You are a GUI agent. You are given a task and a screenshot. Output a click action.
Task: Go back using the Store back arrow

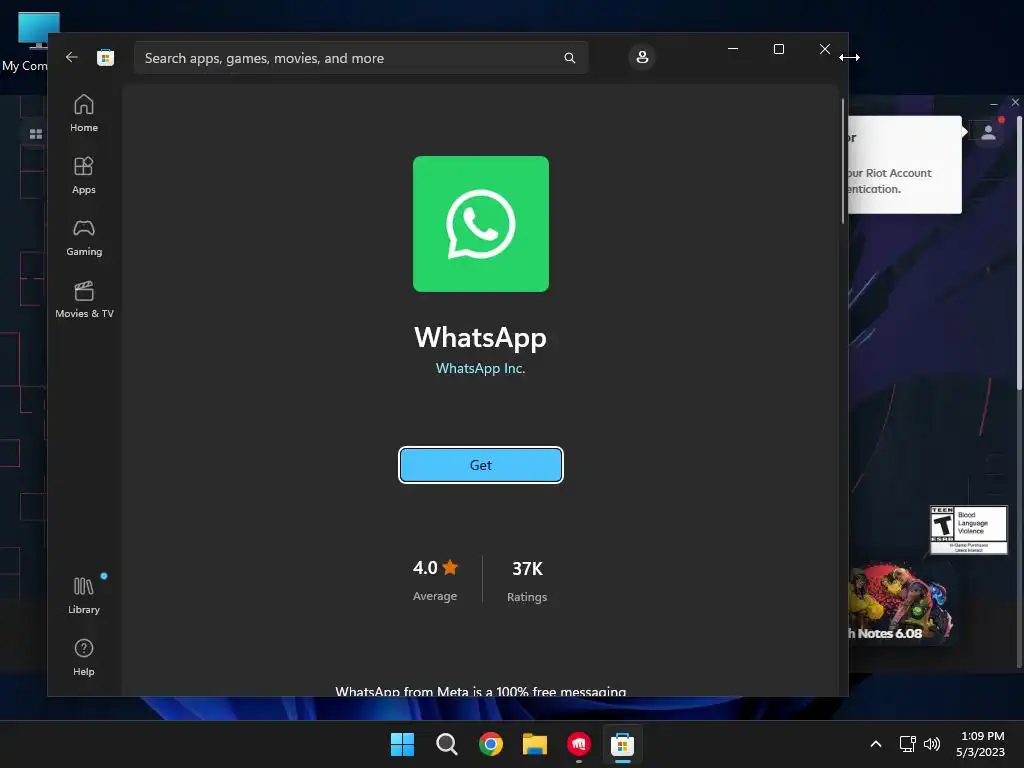(72, 57)
